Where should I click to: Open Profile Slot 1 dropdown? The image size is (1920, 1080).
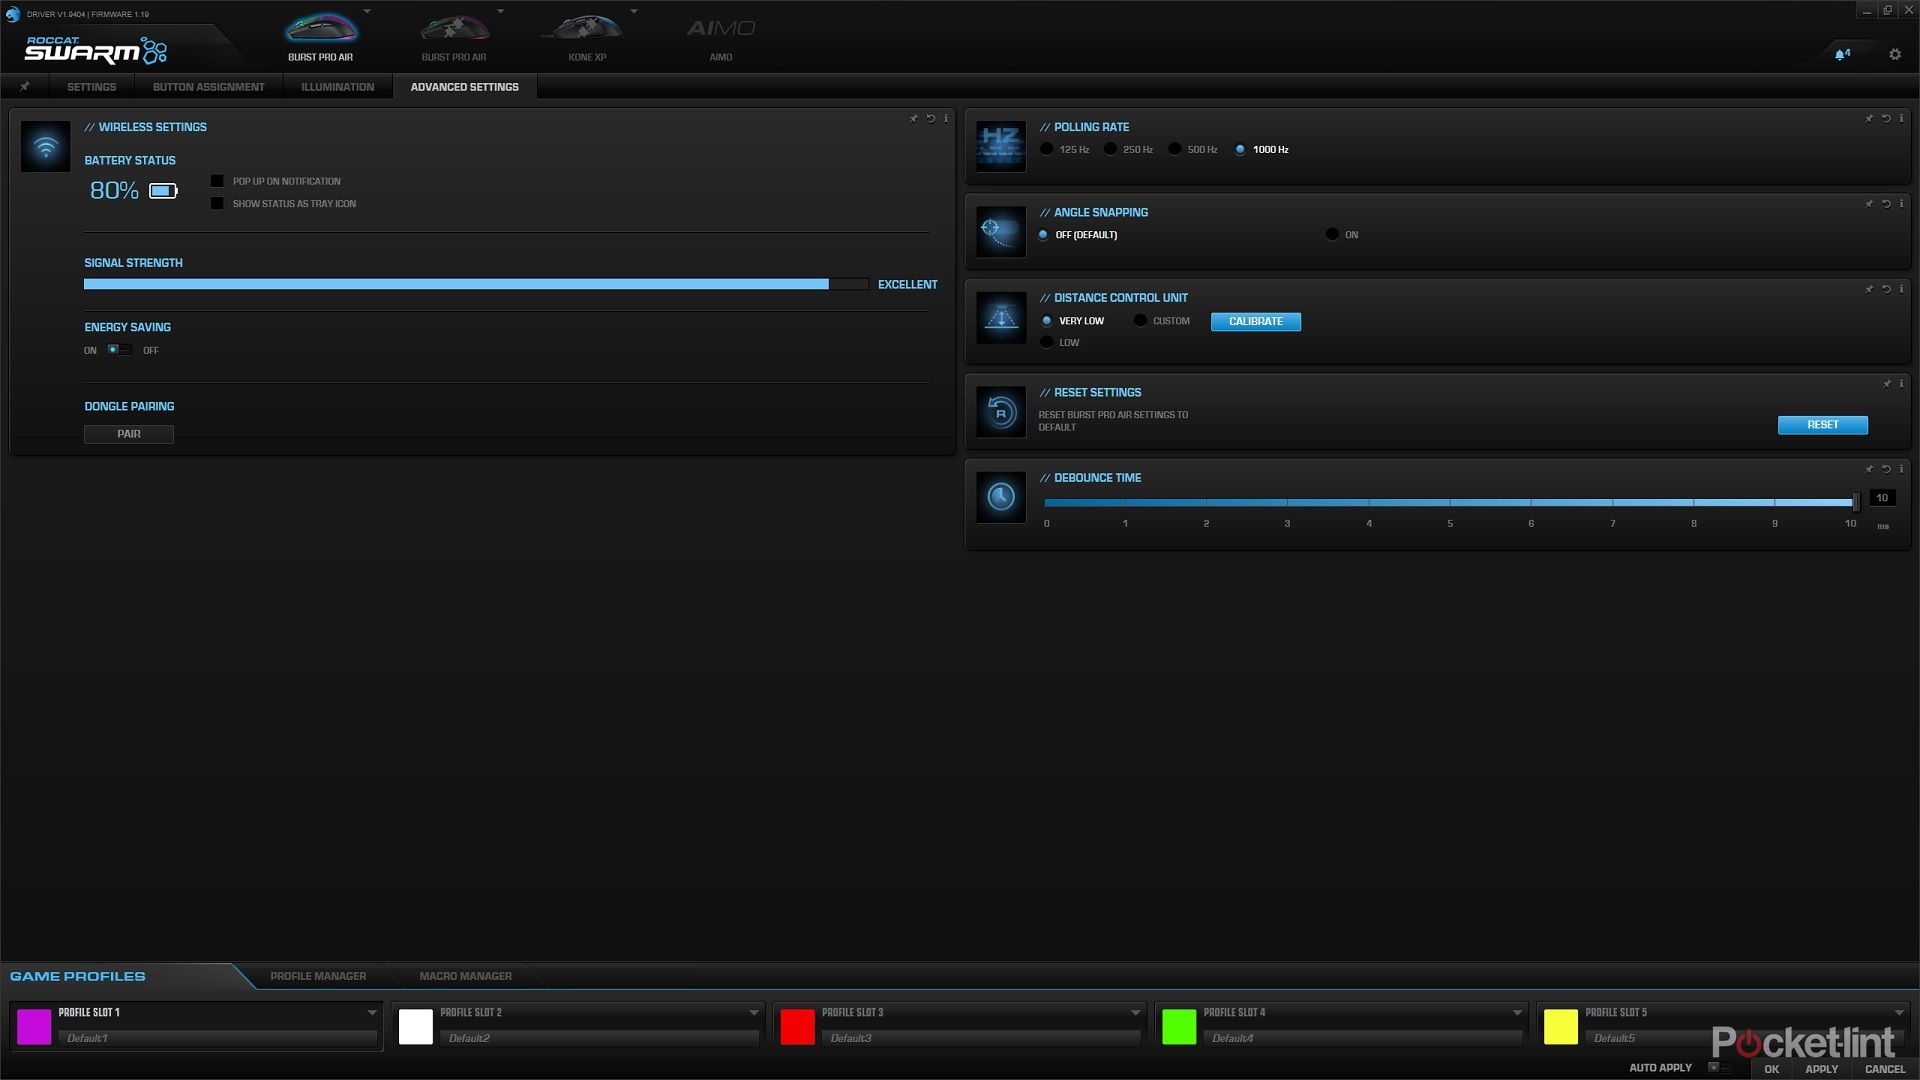click(372, 1013)
